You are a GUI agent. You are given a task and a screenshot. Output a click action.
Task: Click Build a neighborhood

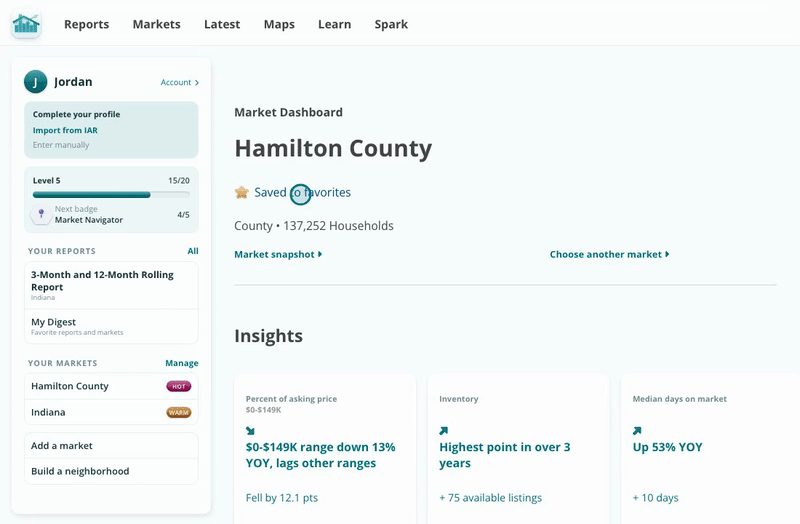pos(111,471)
